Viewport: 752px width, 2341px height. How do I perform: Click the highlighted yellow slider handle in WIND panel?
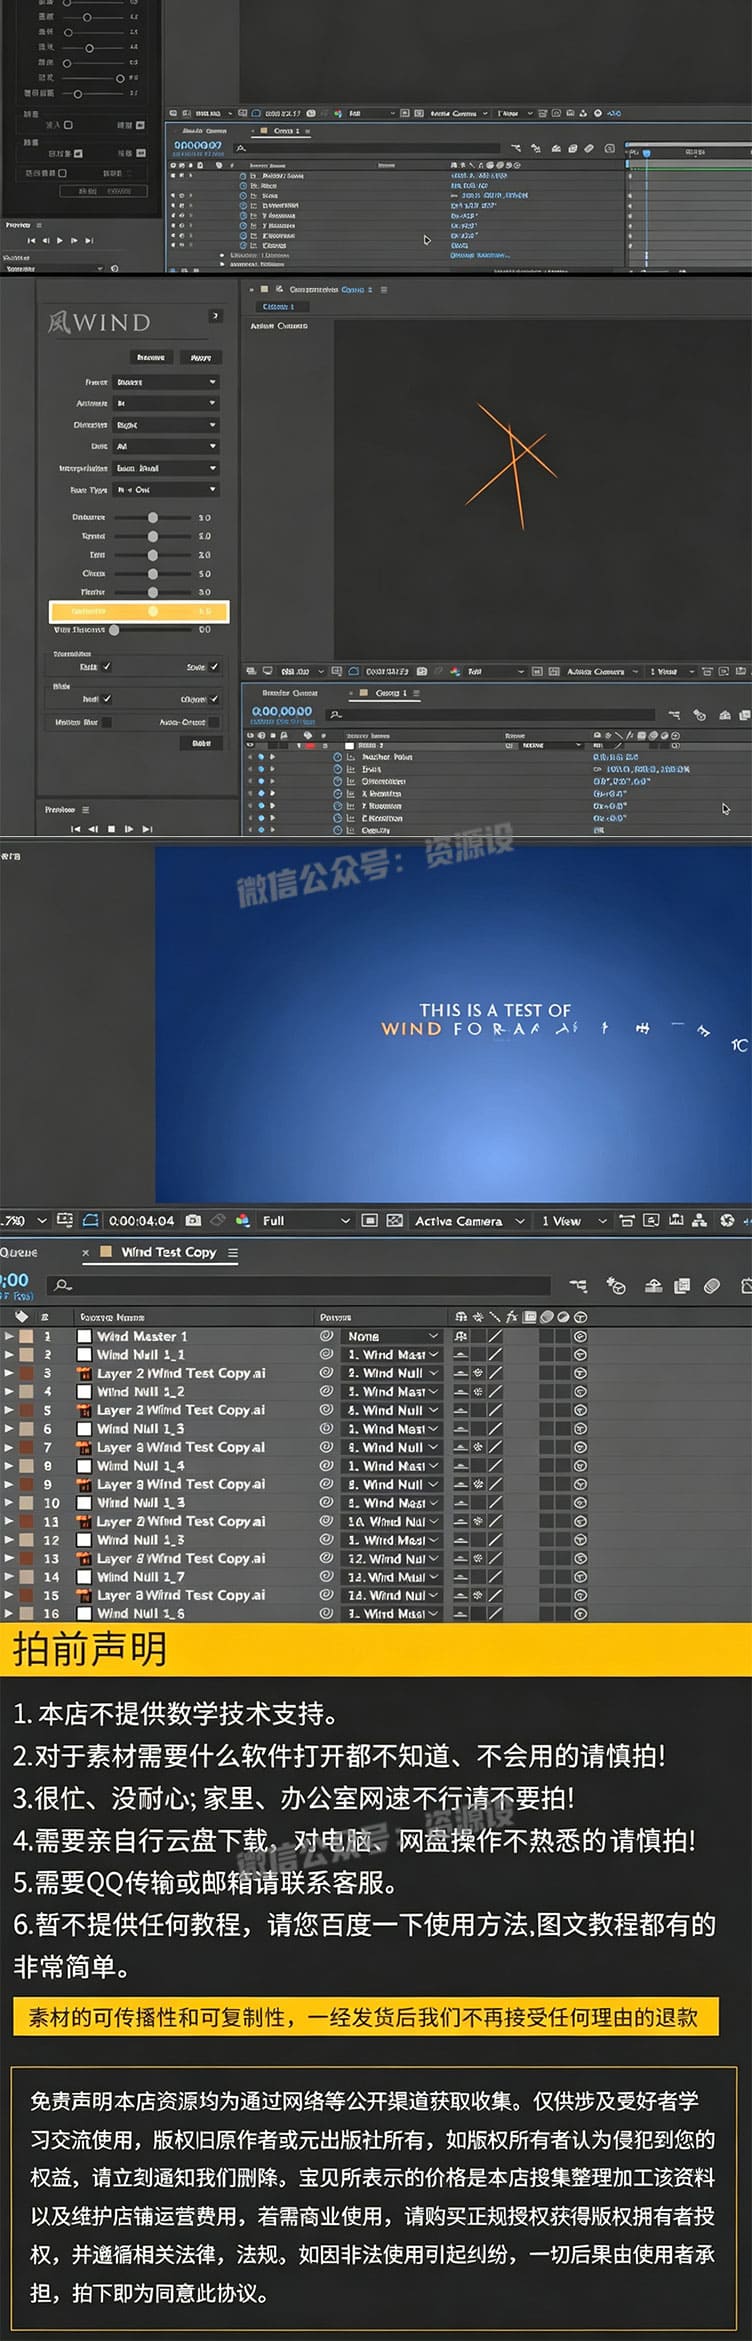(x=153, y=611)
